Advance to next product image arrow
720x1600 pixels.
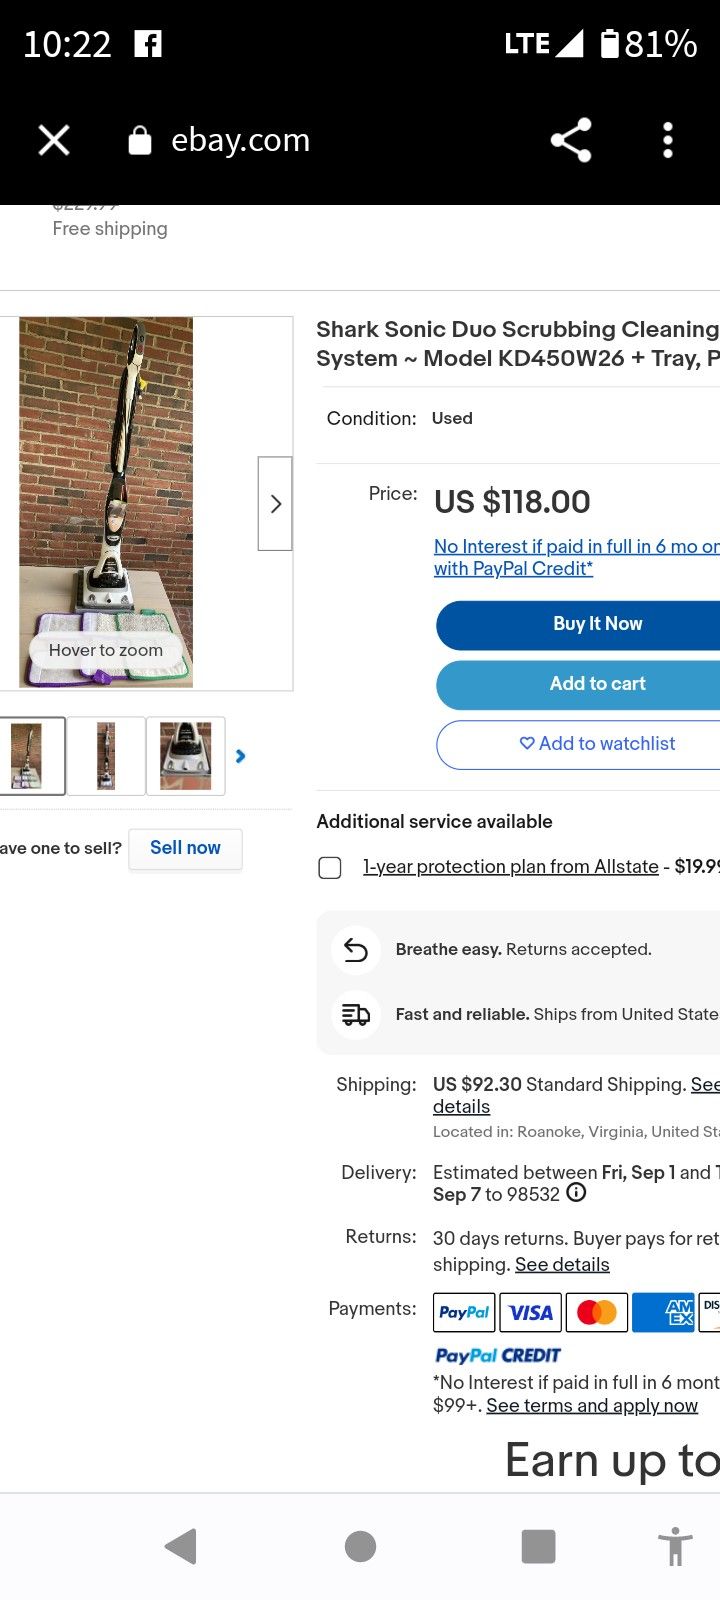click(275, 504)
